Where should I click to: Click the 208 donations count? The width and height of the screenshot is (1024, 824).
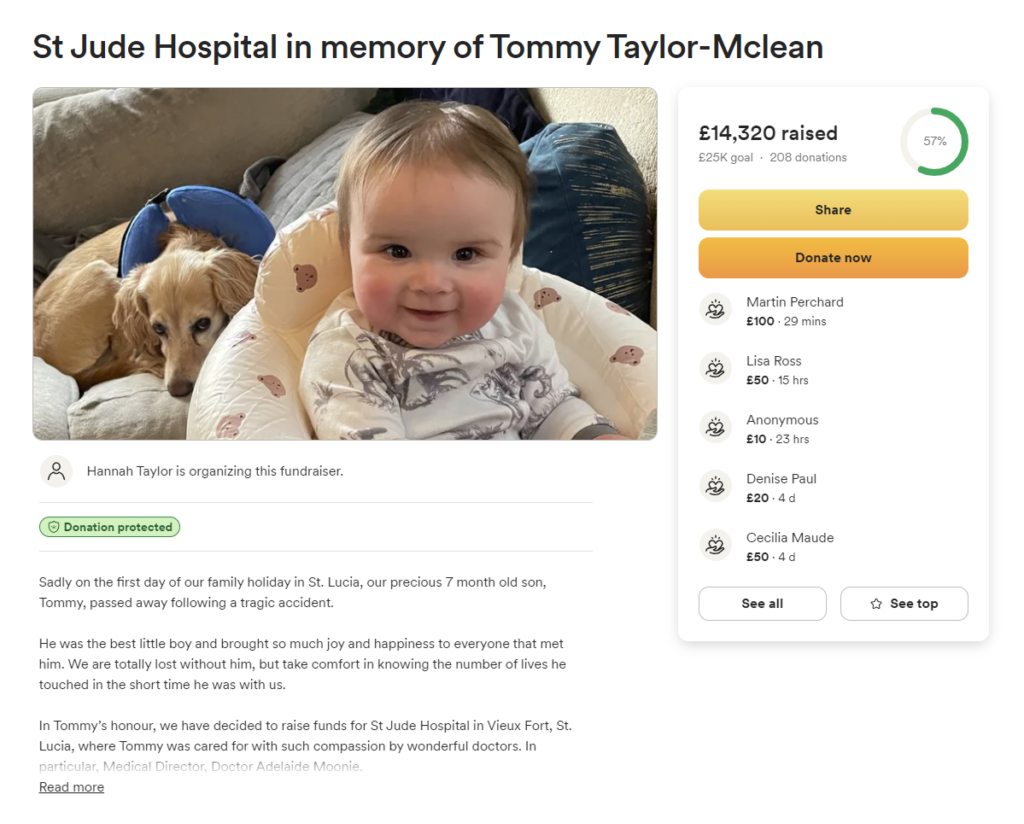click(808, 157)
